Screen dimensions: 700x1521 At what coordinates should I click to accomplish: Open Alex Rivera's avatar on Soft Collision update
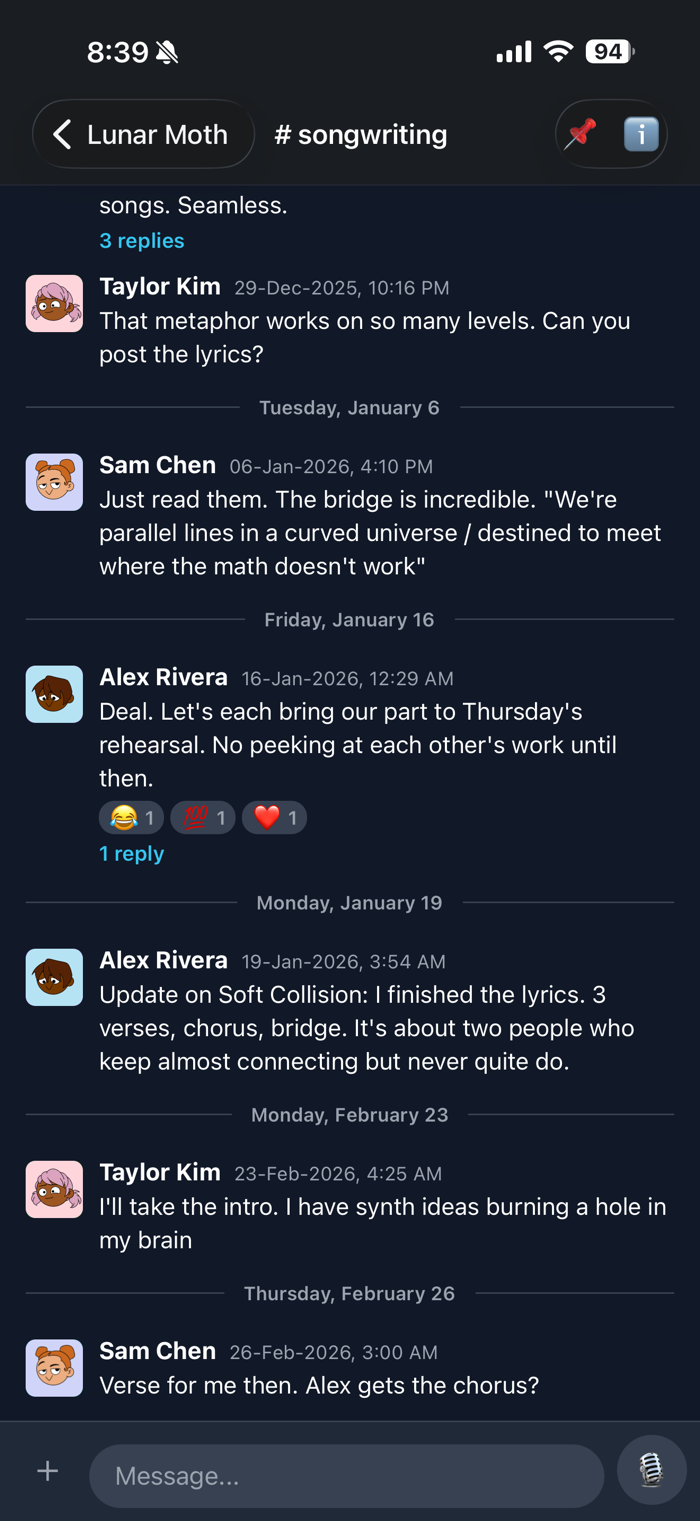click(54, 977)
